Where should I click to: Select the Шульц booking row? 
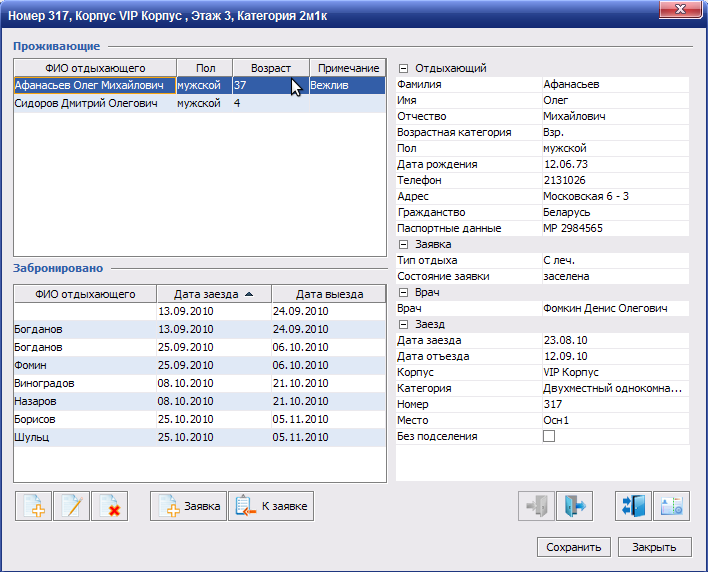200,437
